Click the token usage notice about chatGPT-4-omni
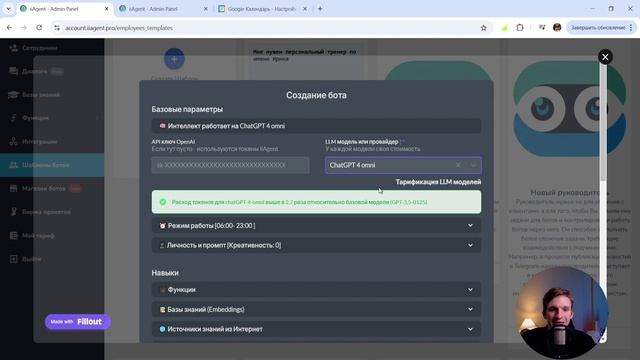The height and width of the screenshot is (360, 640). (316, 202)
